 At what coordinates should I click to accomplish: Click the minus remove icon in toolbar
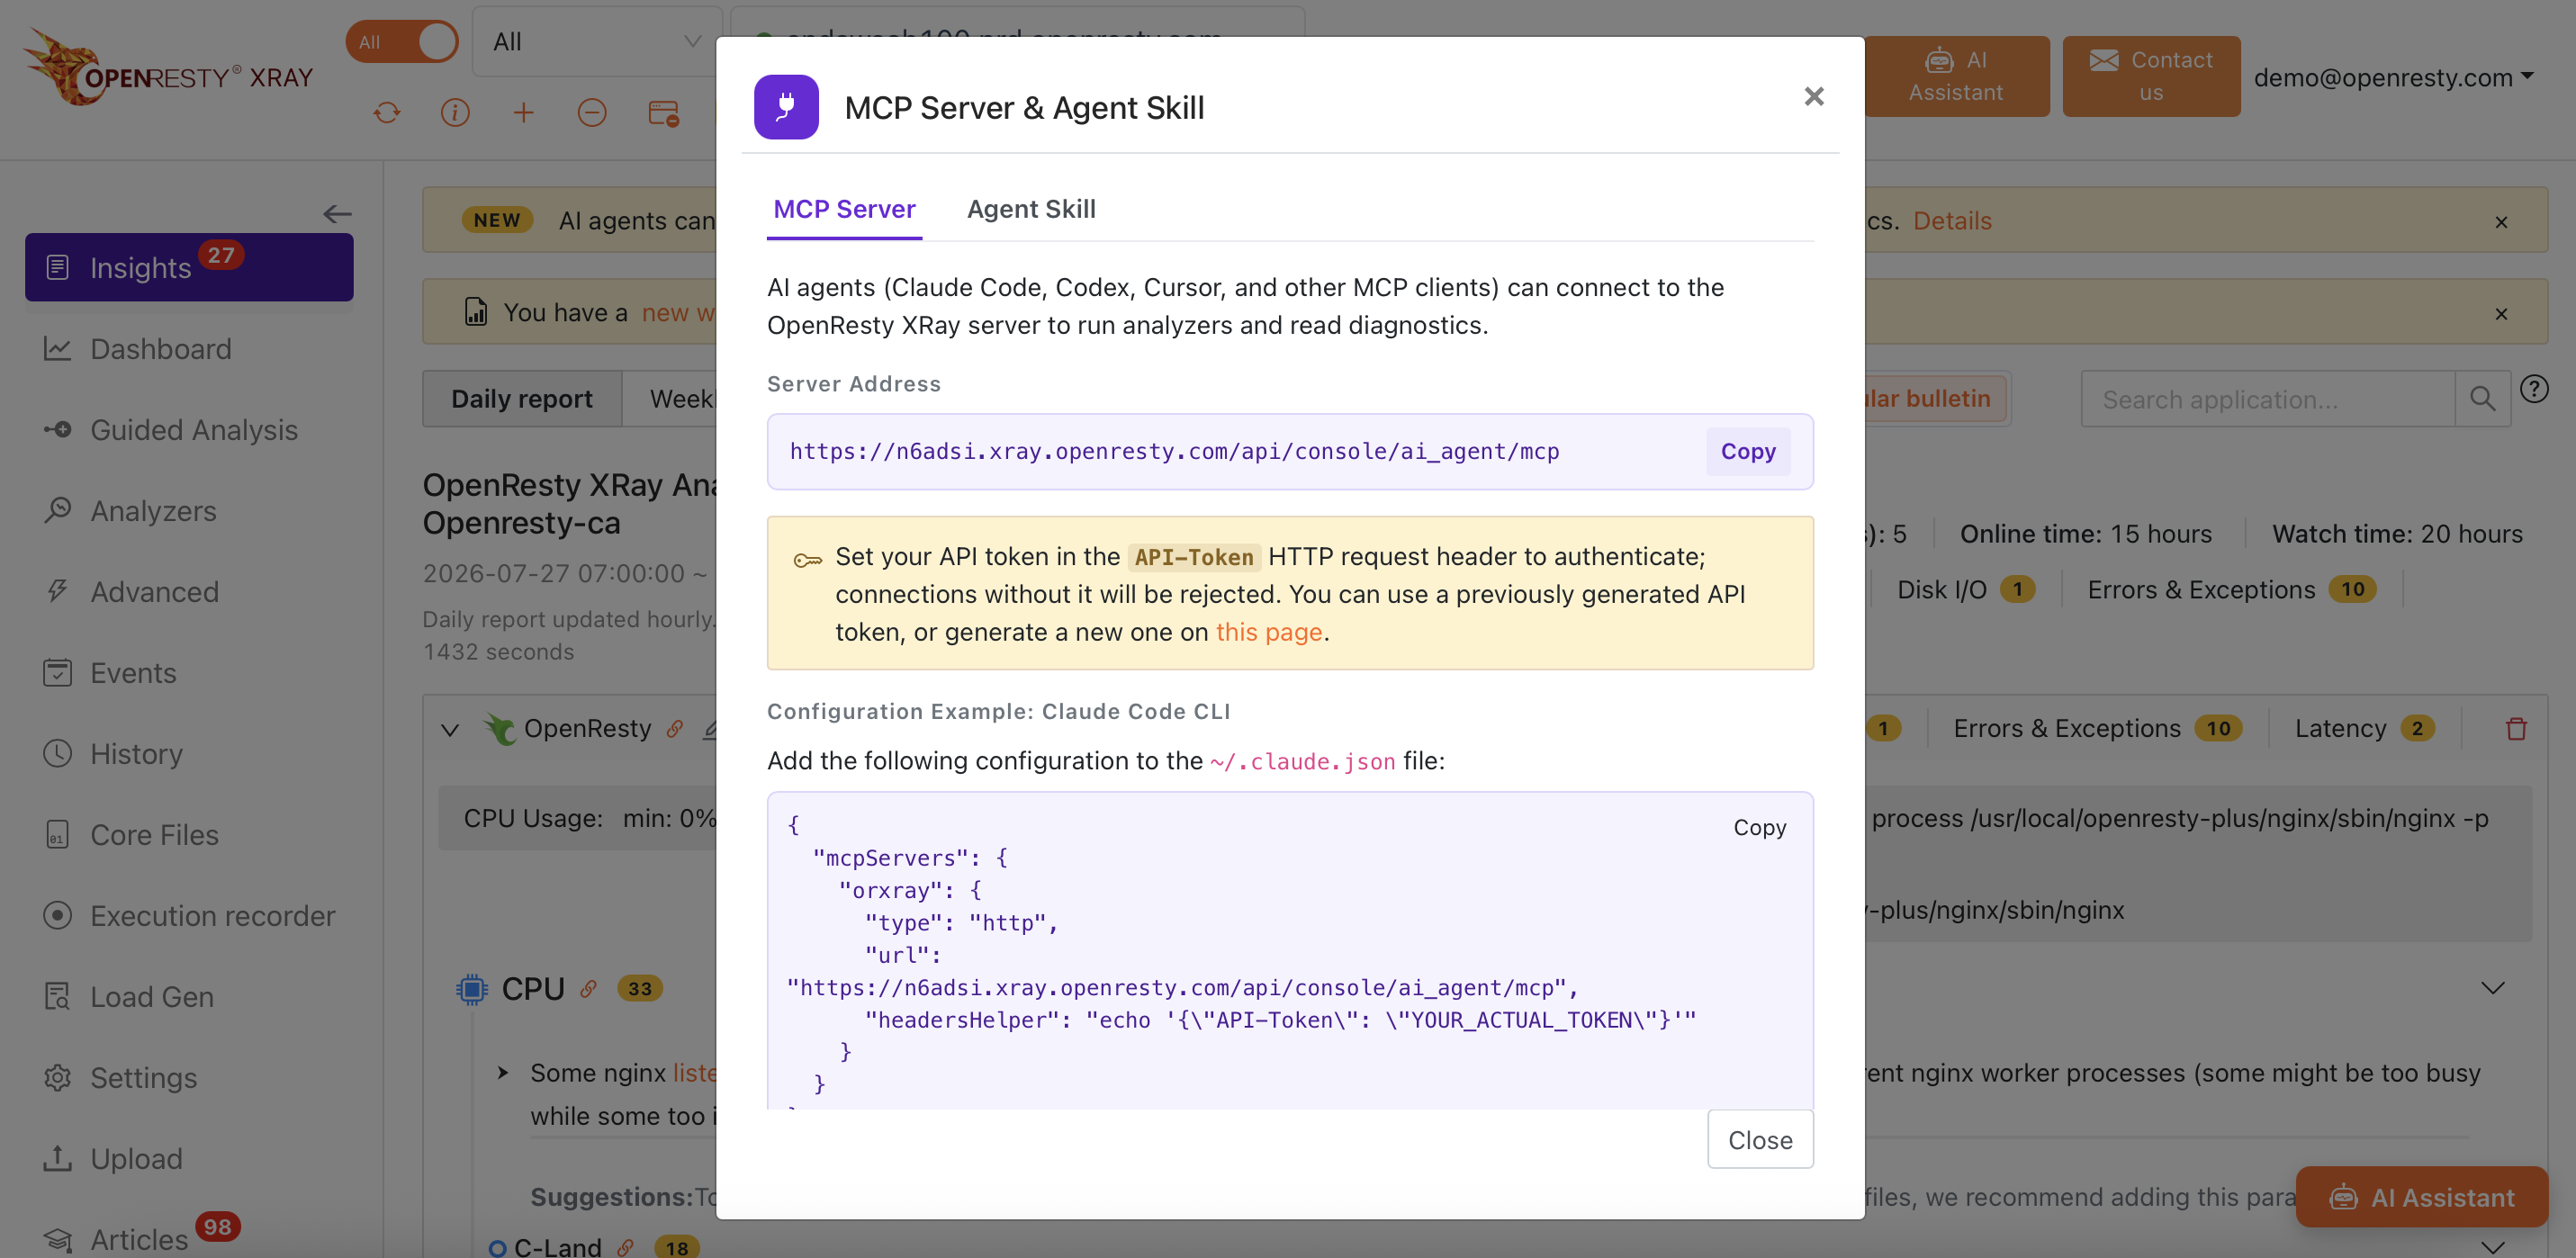click(x=592, y=113)
